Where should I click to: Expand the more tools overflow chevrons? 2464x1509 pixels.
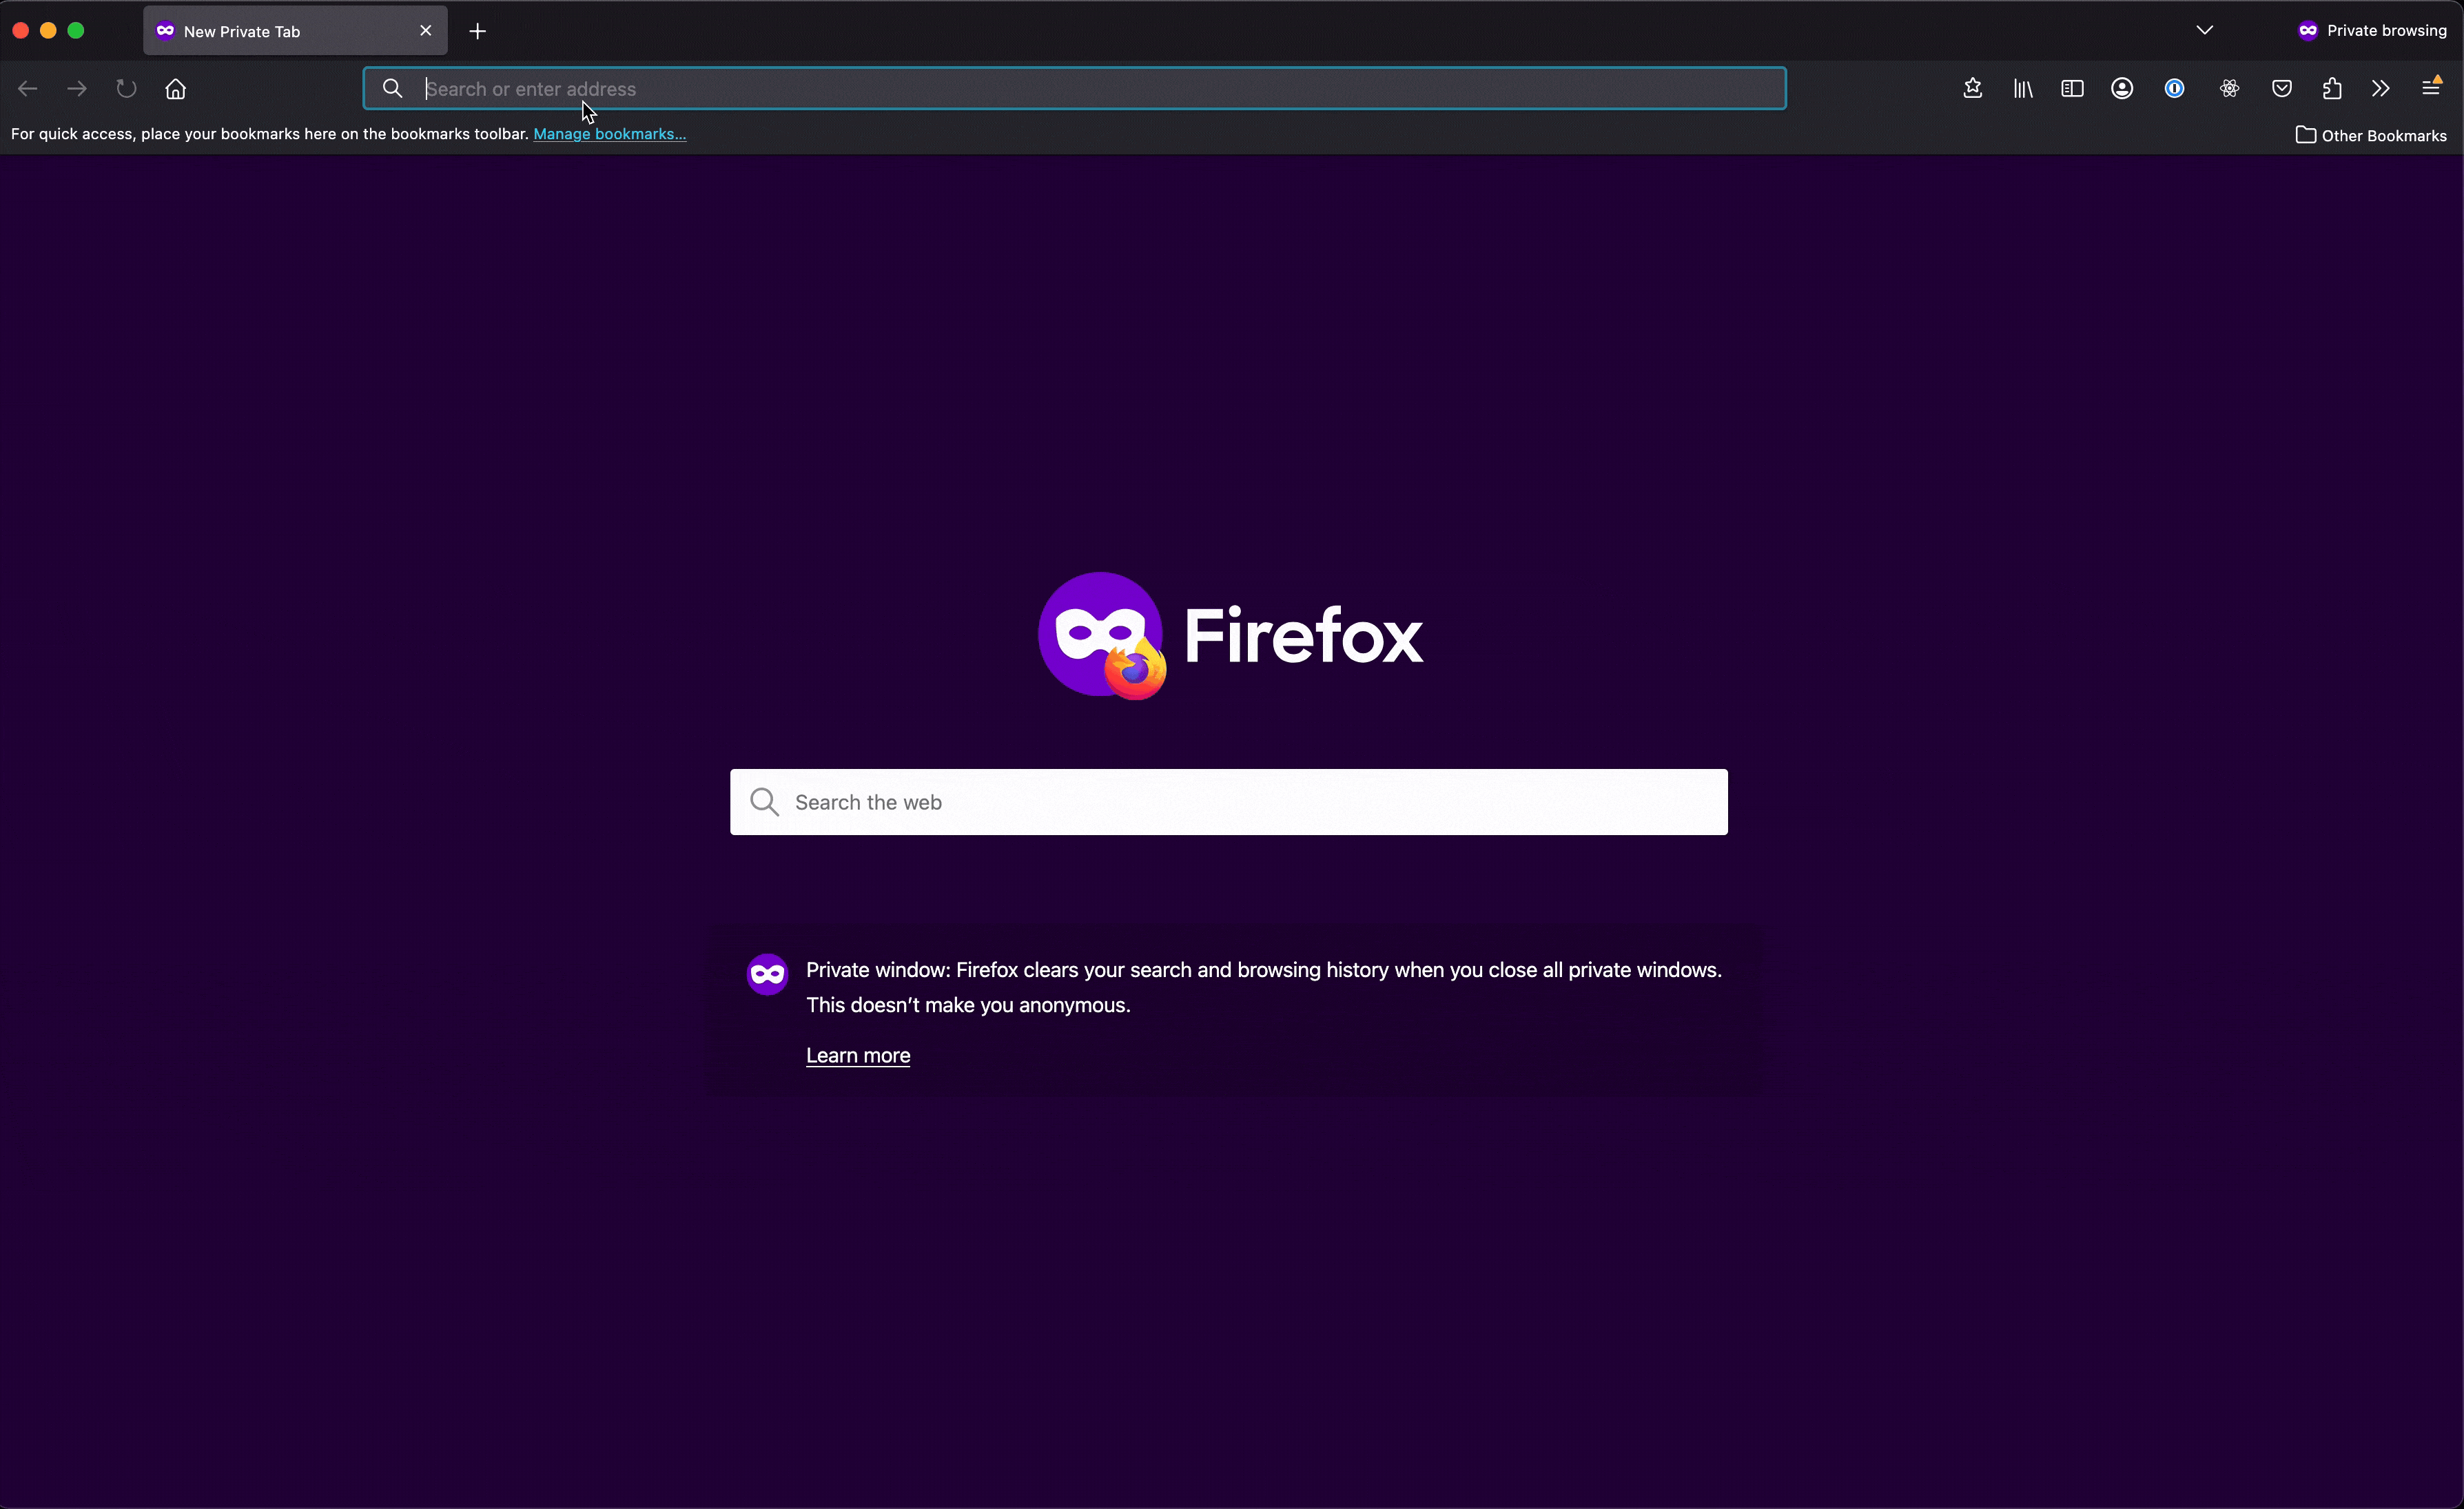tap(2381, 89)
